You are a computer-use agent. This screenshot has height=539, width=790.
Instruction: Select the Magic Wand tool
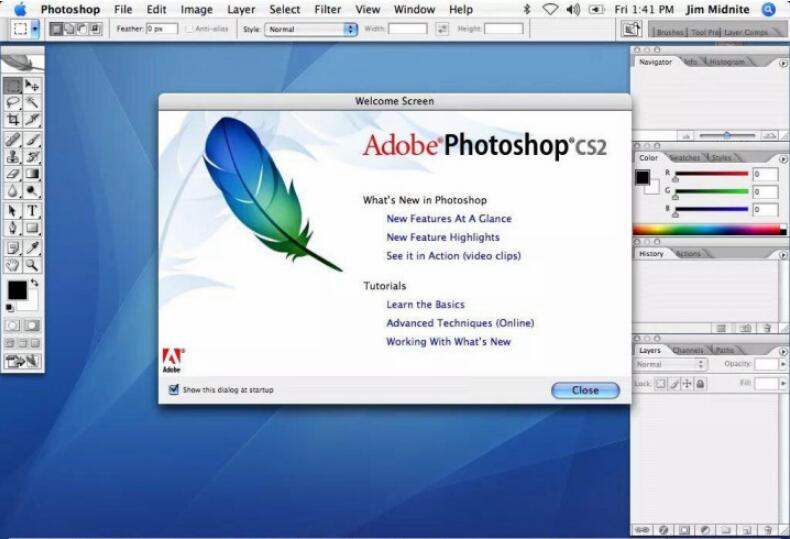32,103
